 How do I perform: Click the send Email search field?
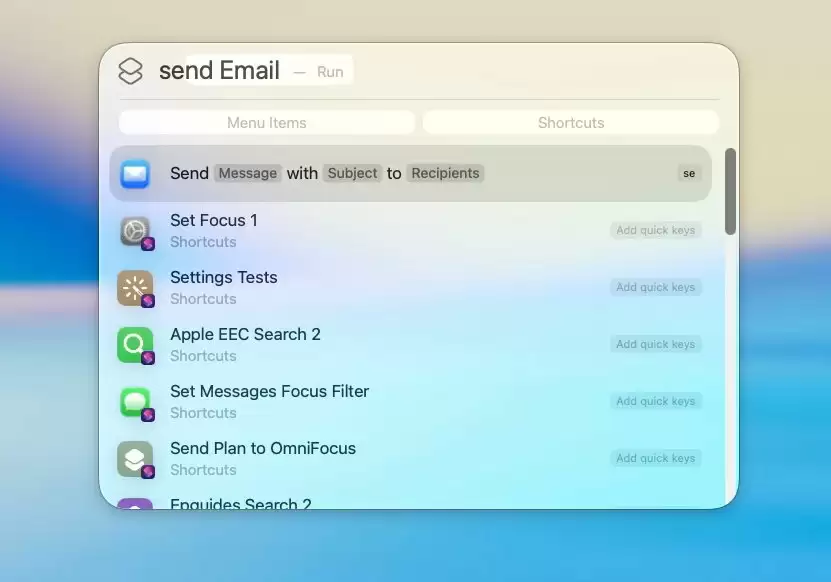coord(220,70)
